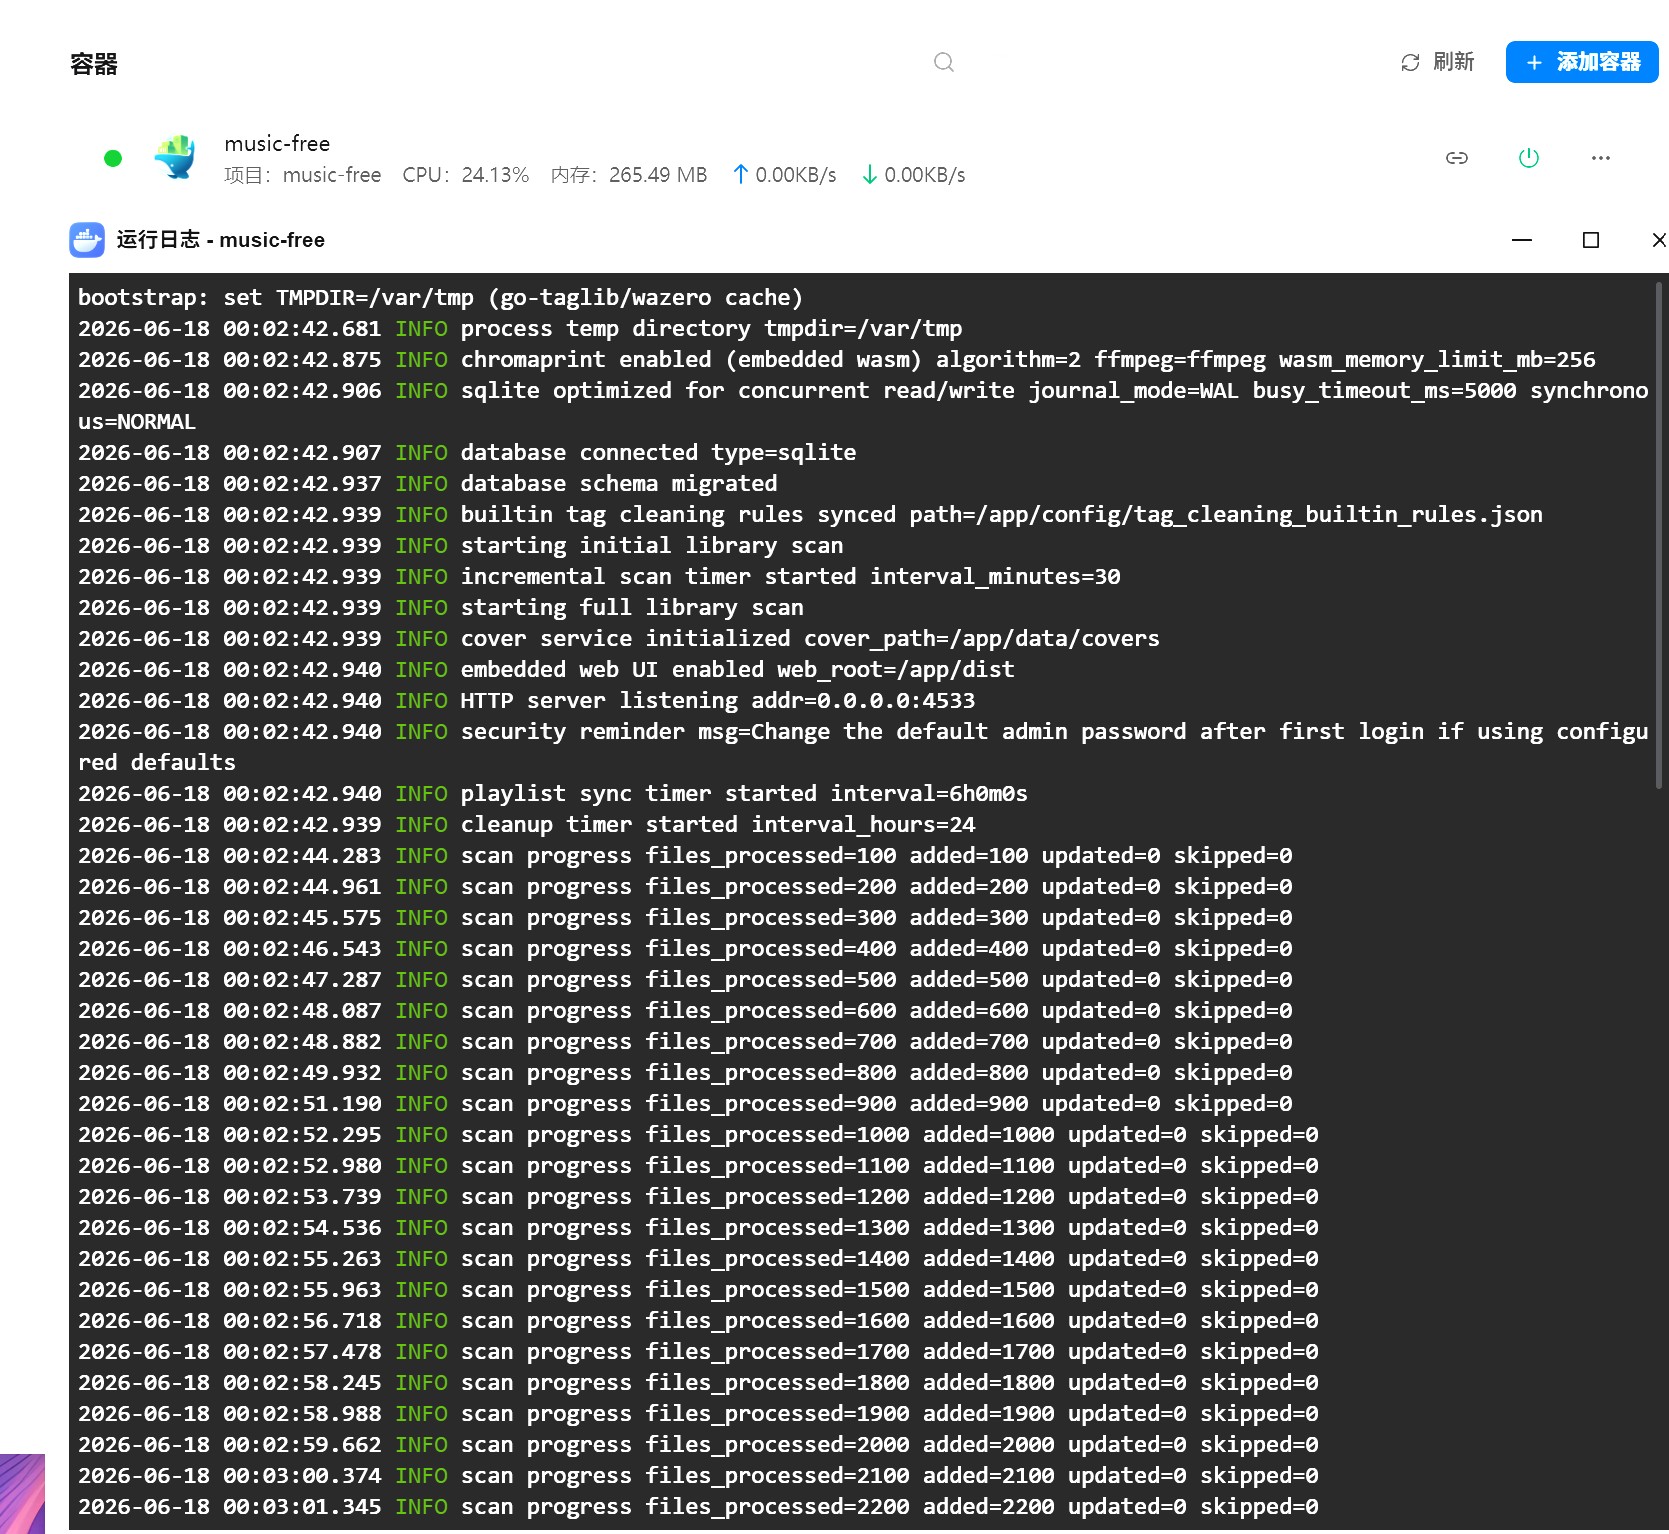Click the music-free container name
The image size is (1669, 1534).
coord(277,143)
